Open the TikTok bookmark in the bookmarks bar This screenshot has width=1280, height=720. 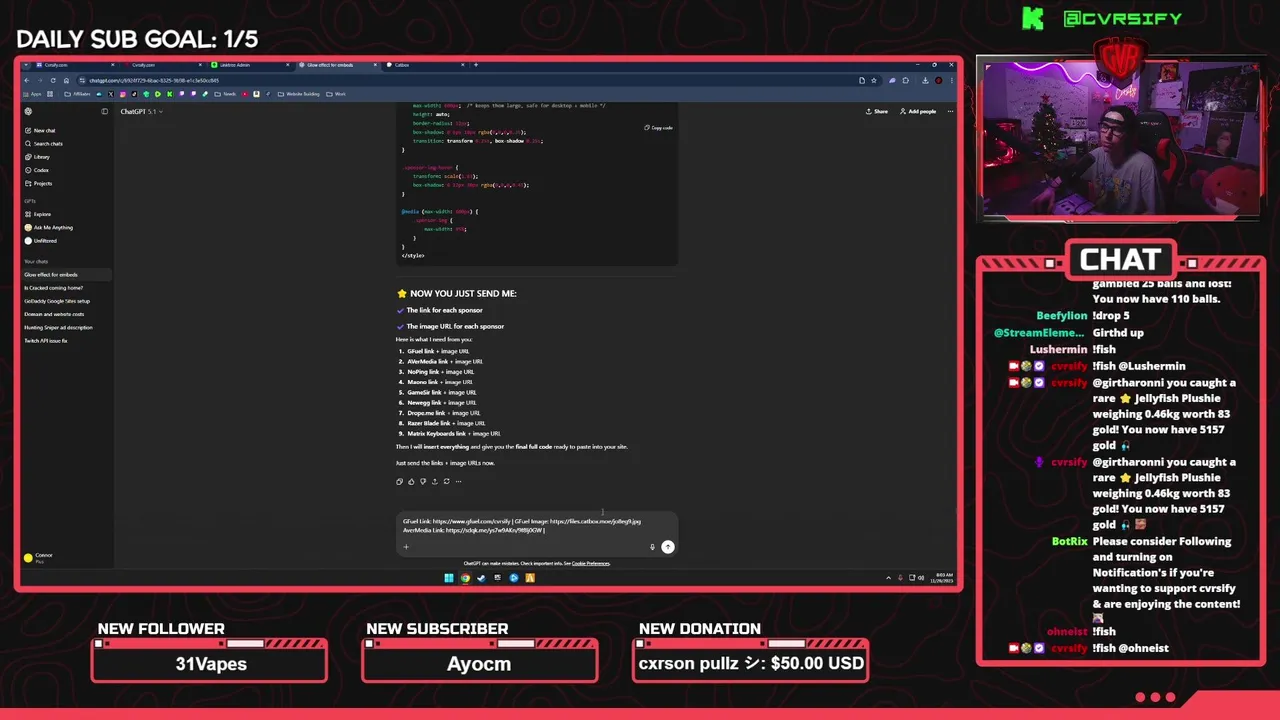[x=134, y=94]
